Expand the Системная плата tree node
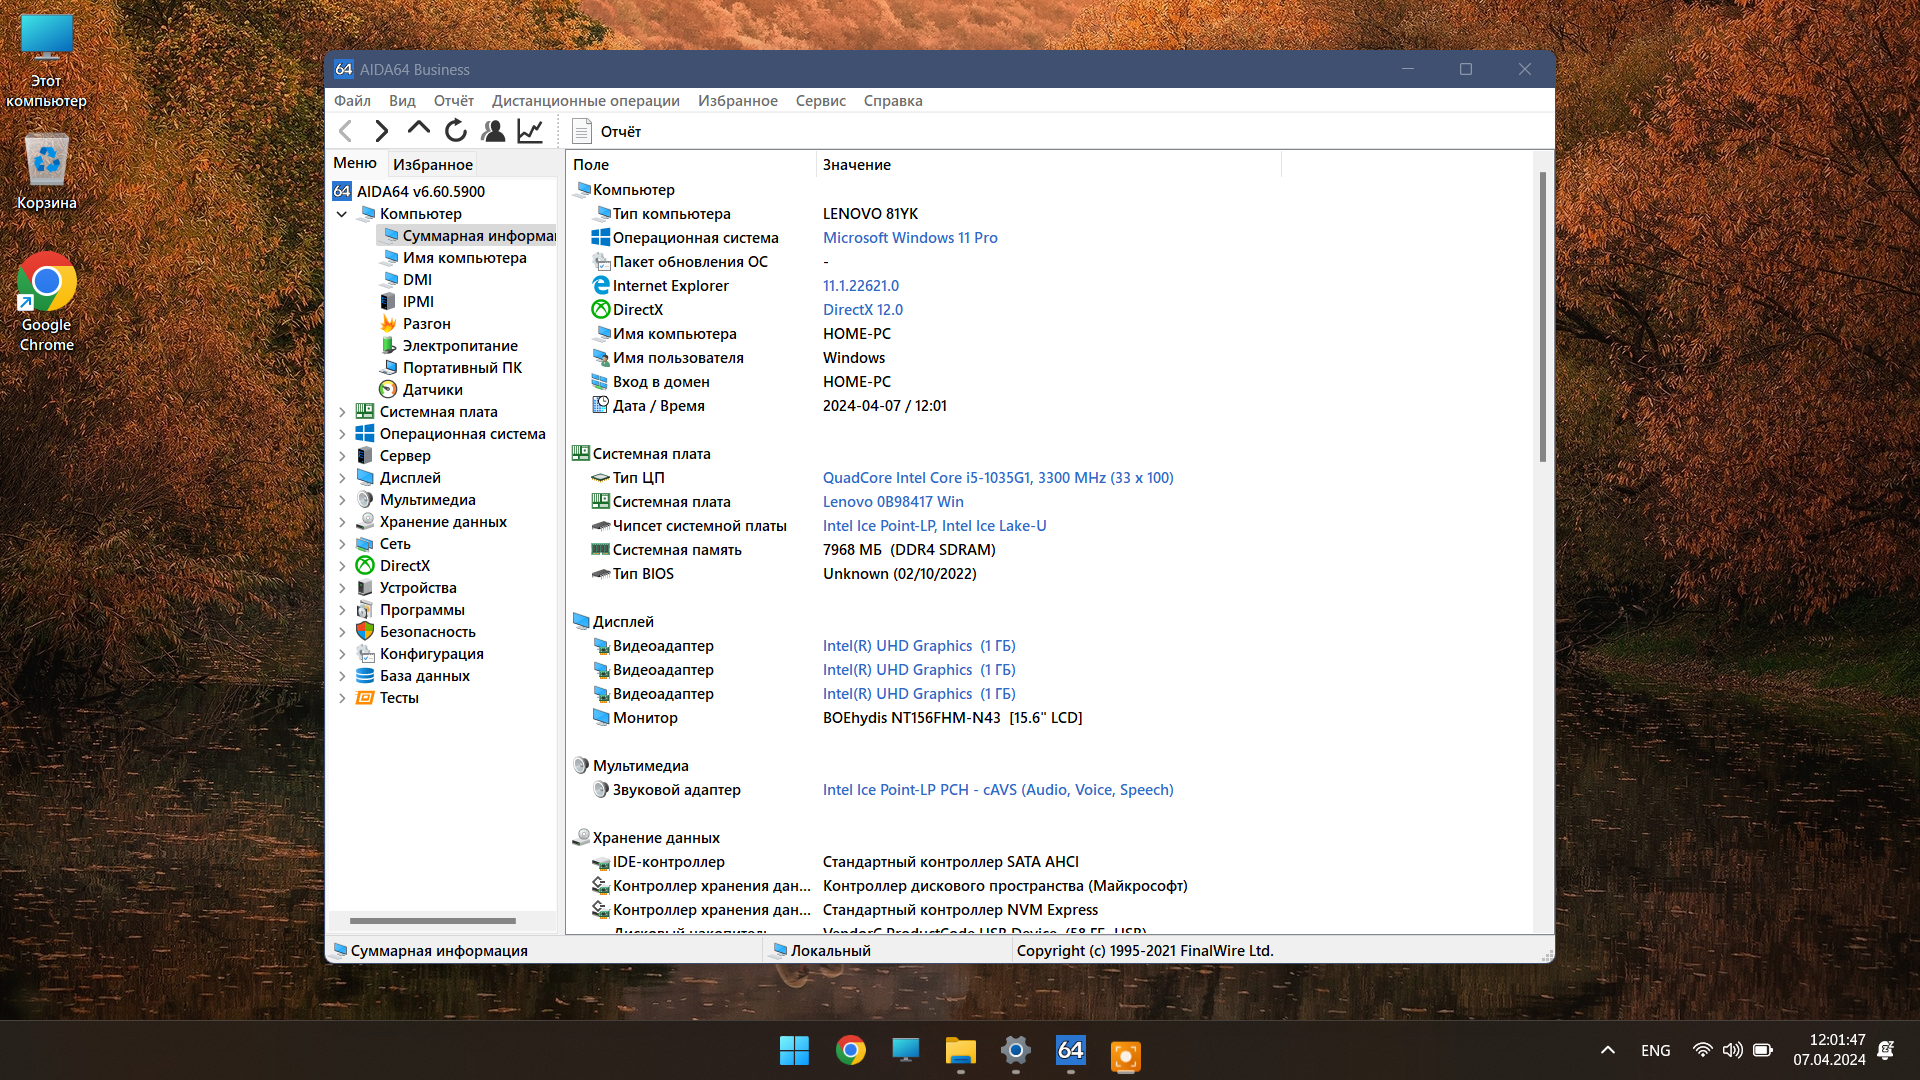1920x1080 pixels. [342, 412]
